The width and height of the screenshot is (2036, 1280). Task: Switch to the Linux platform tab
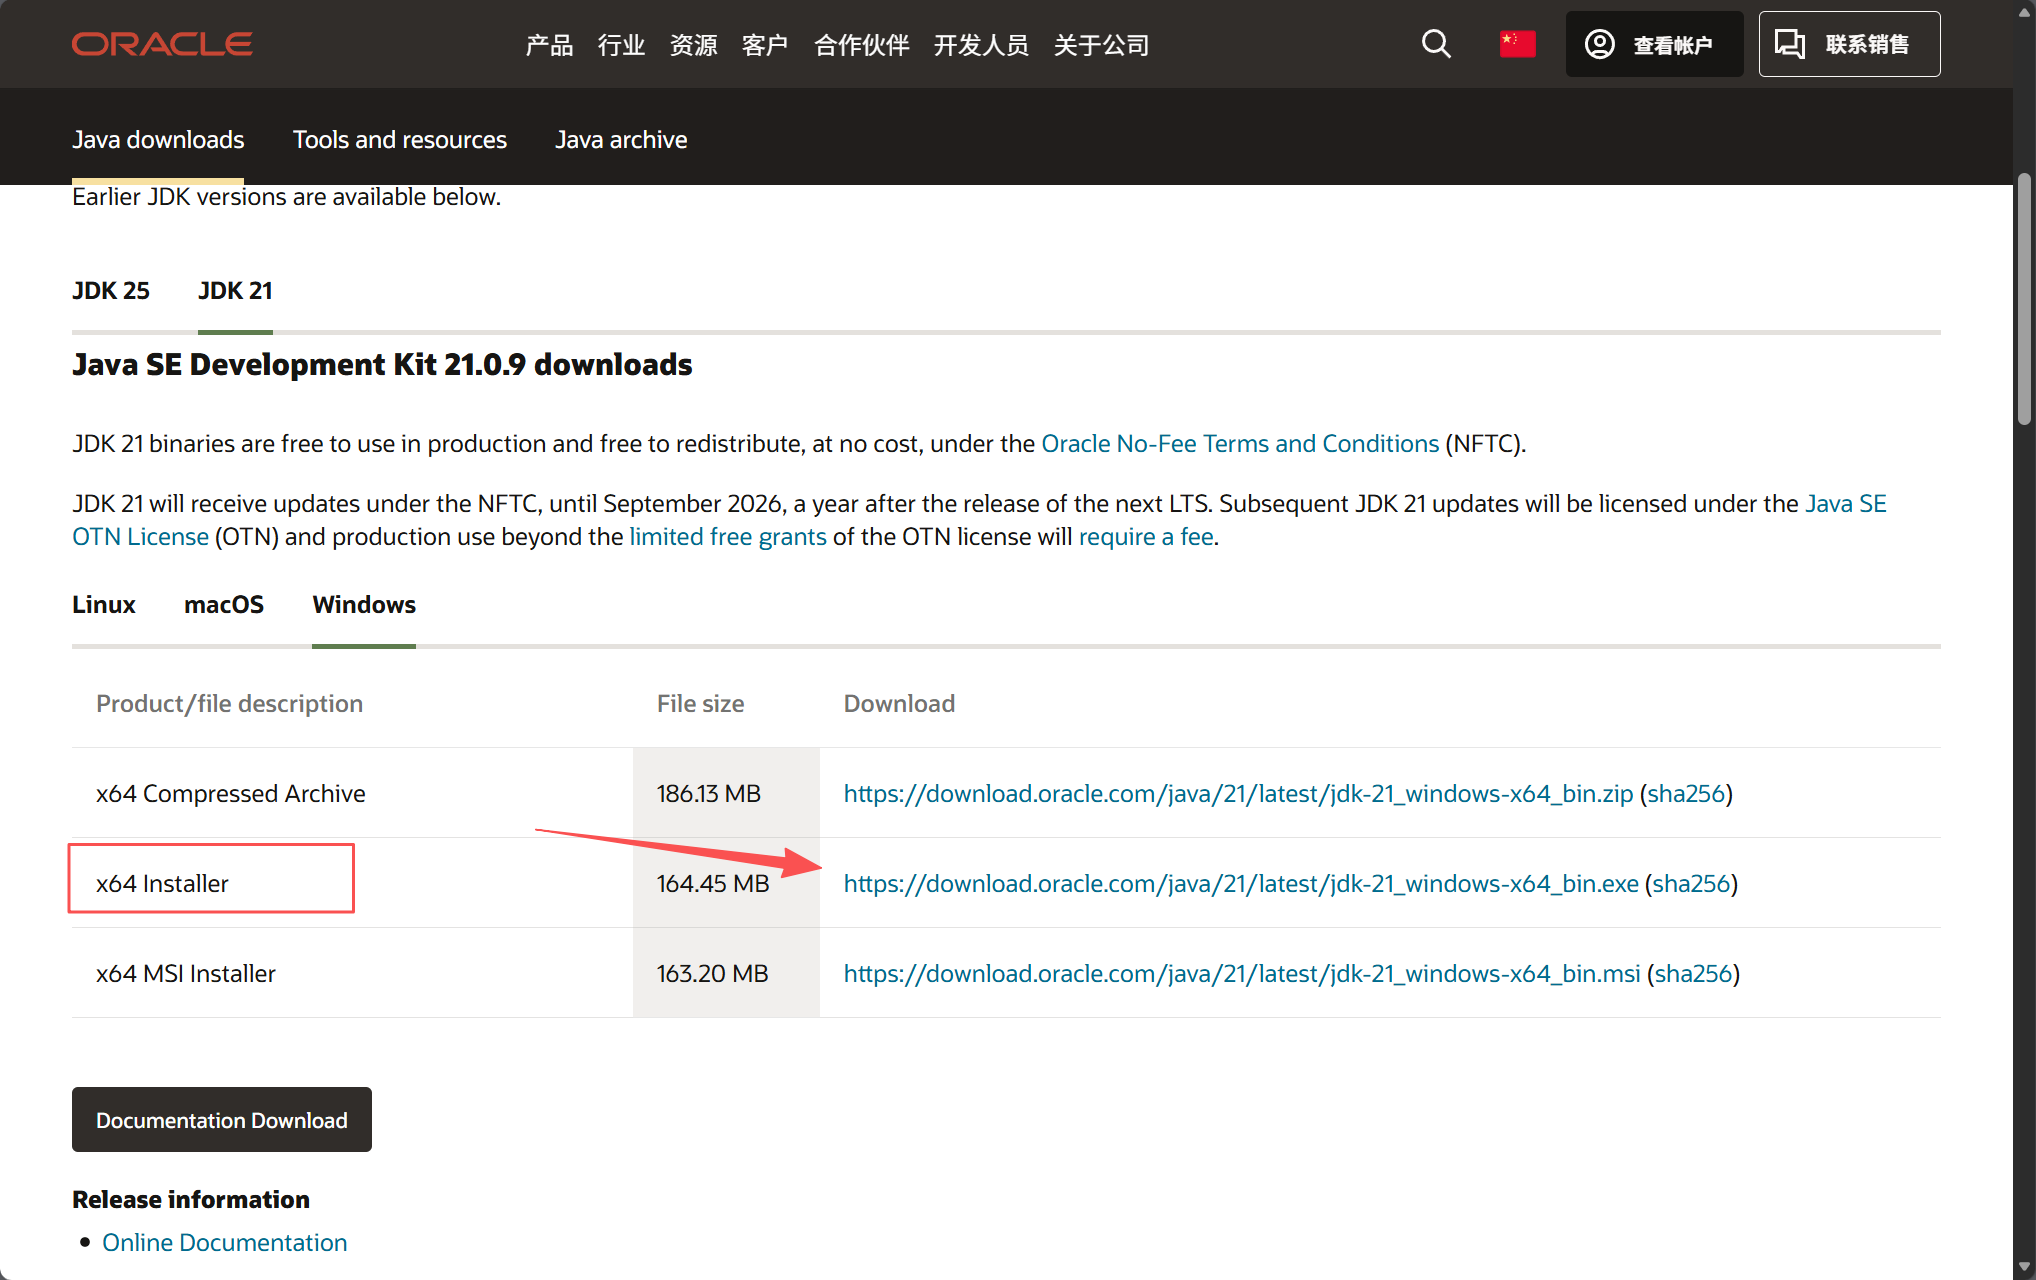click(103, 604)
